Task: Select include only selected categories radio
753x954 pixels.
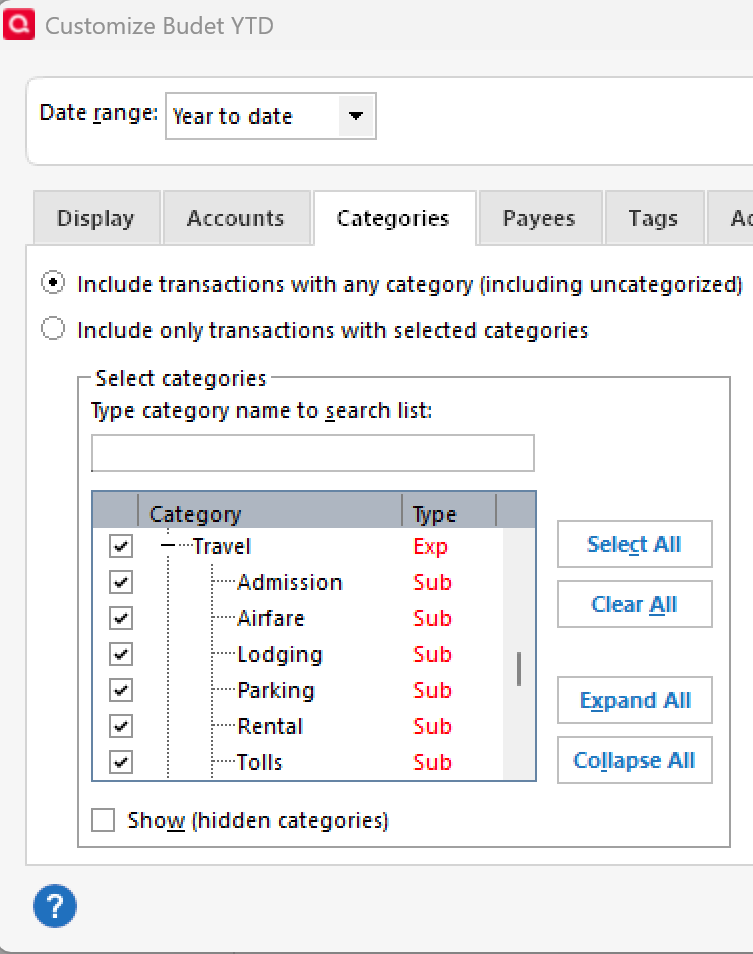Action: pos(52,329)
